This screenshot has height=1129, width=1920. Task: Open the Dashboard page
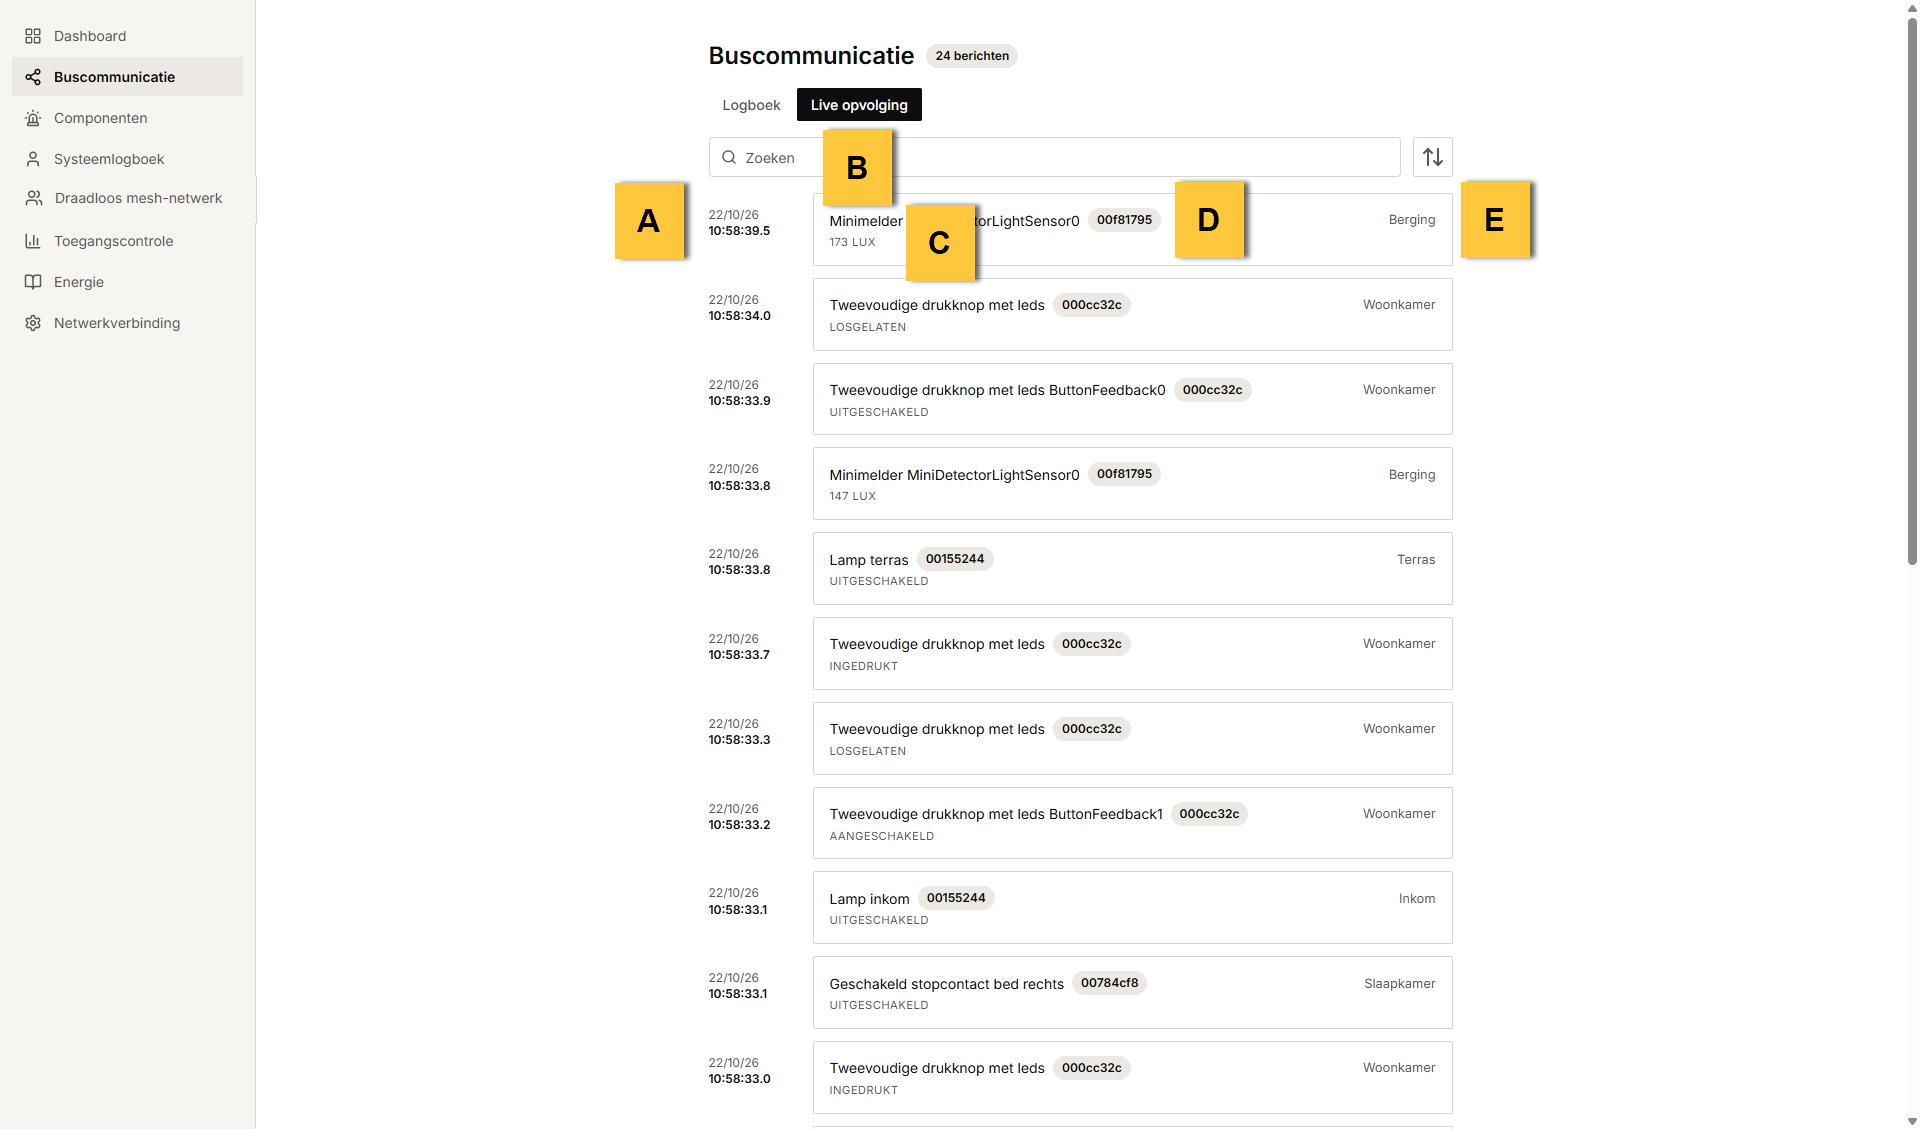pyautogui.click(x=127, y=36)
